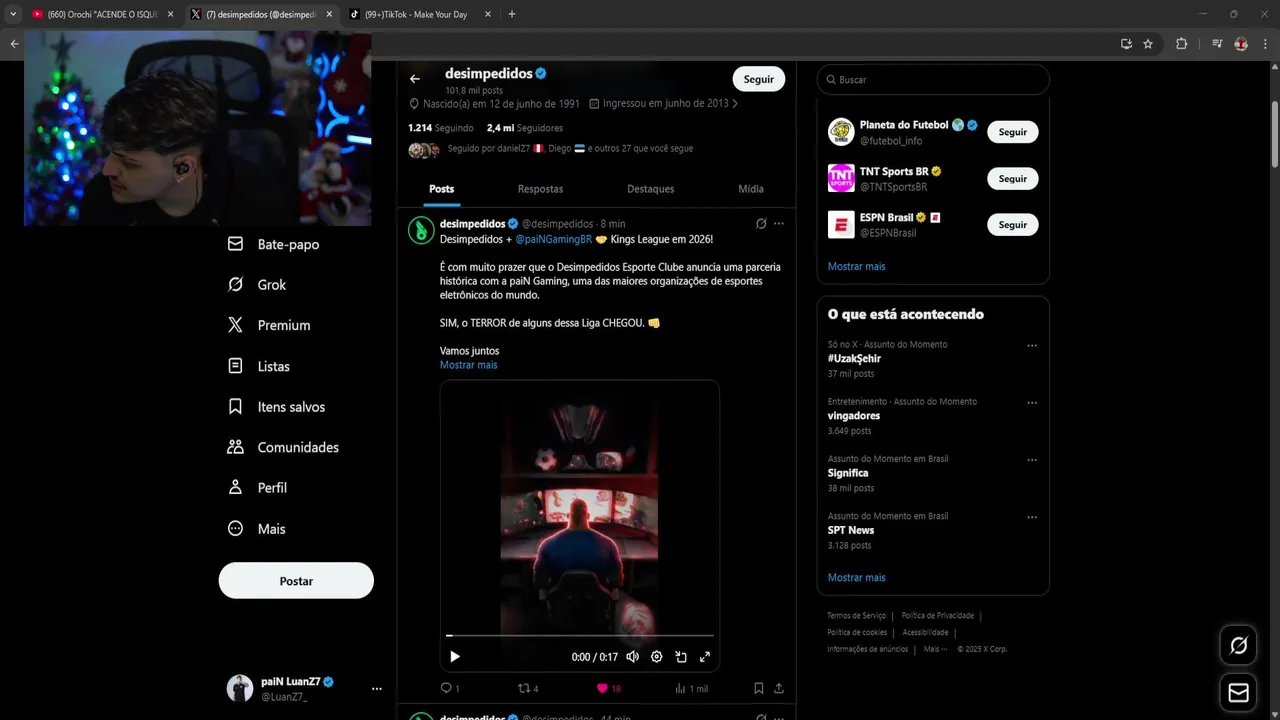
Task: Bookmark this page with the star icon
Action: pos(1148,44)
